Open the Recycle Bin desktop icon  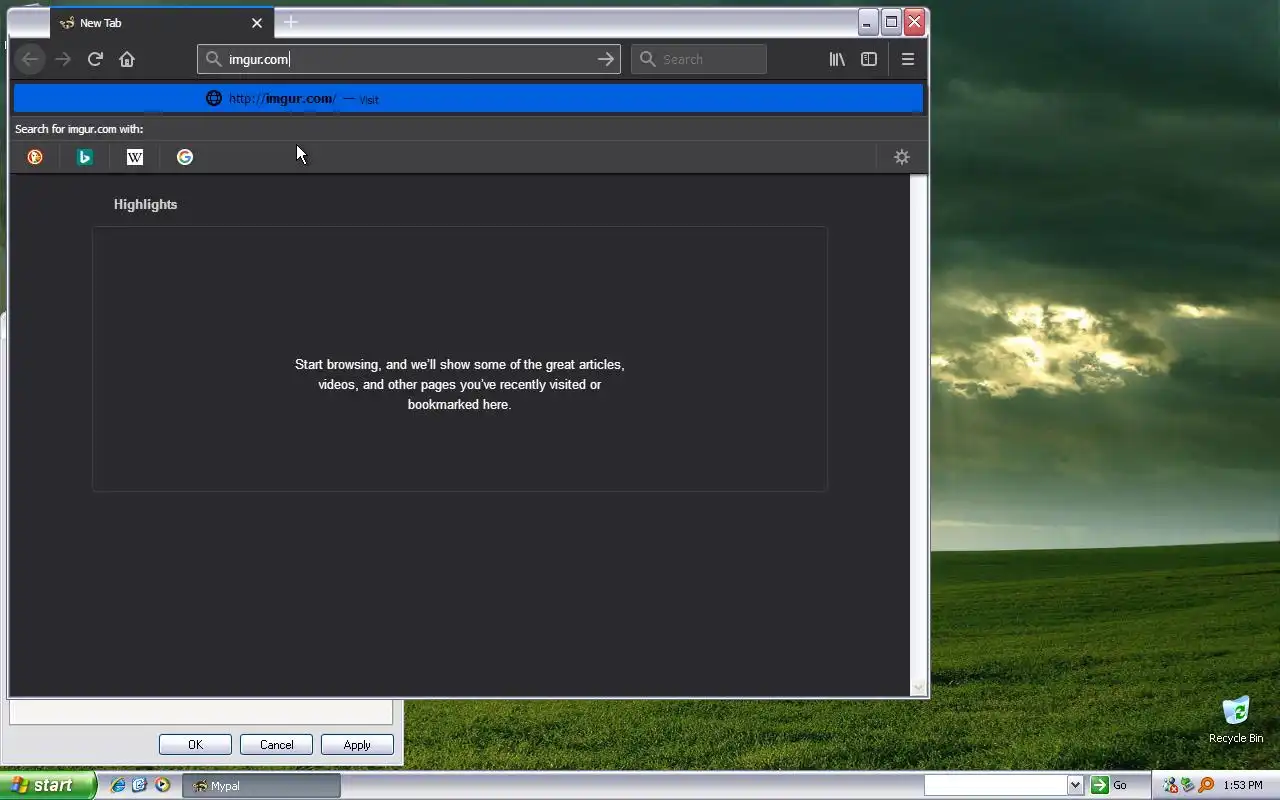click(1236, 720)
